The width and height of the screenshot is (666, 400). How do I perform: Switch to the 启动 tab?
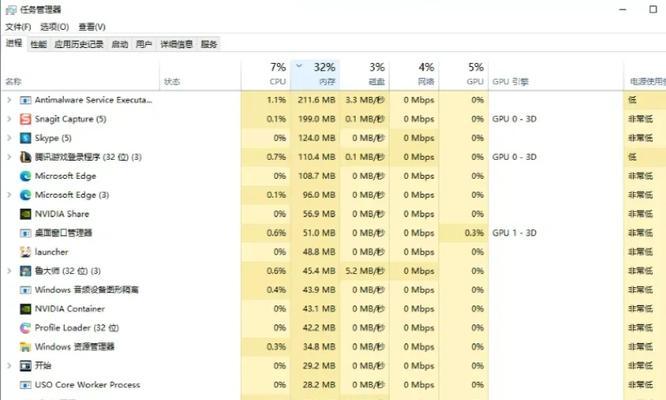tap(119, 44)
